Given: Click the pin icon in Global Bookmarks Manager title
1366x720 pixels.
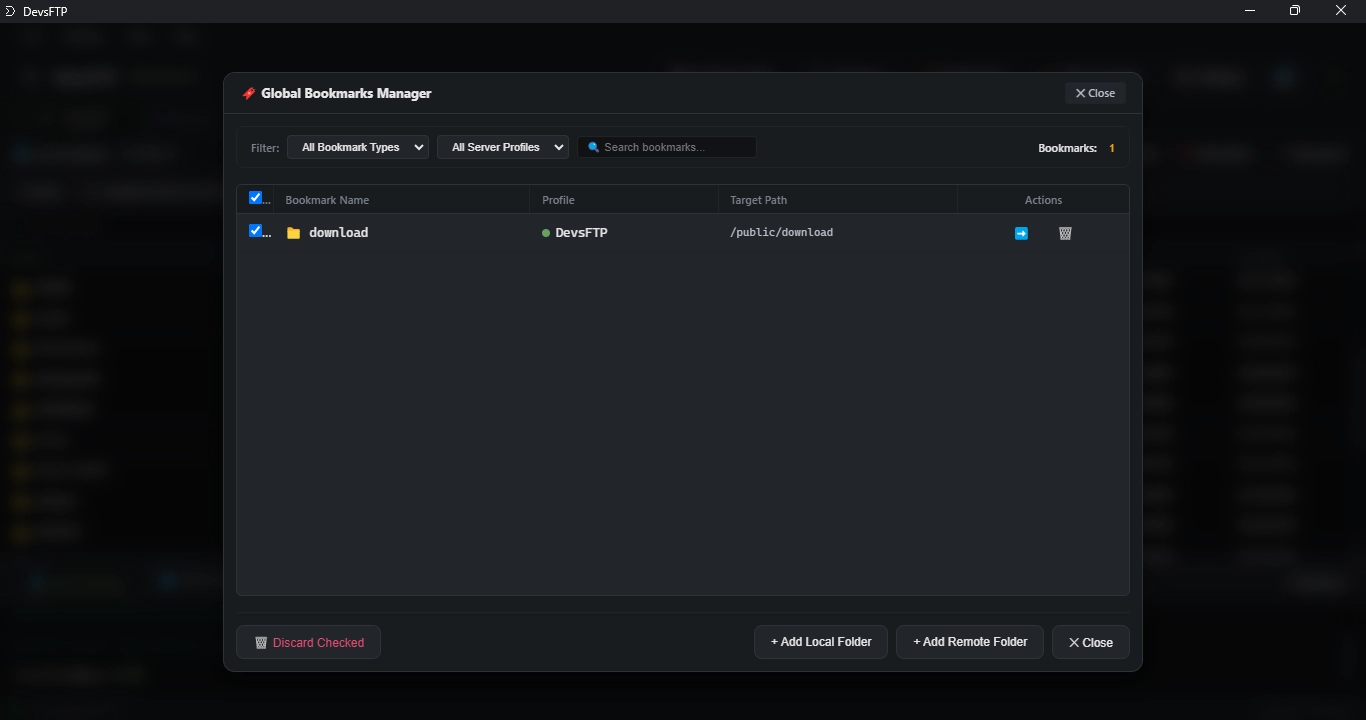Looking at the screenshot, I should tap(249, 93).
